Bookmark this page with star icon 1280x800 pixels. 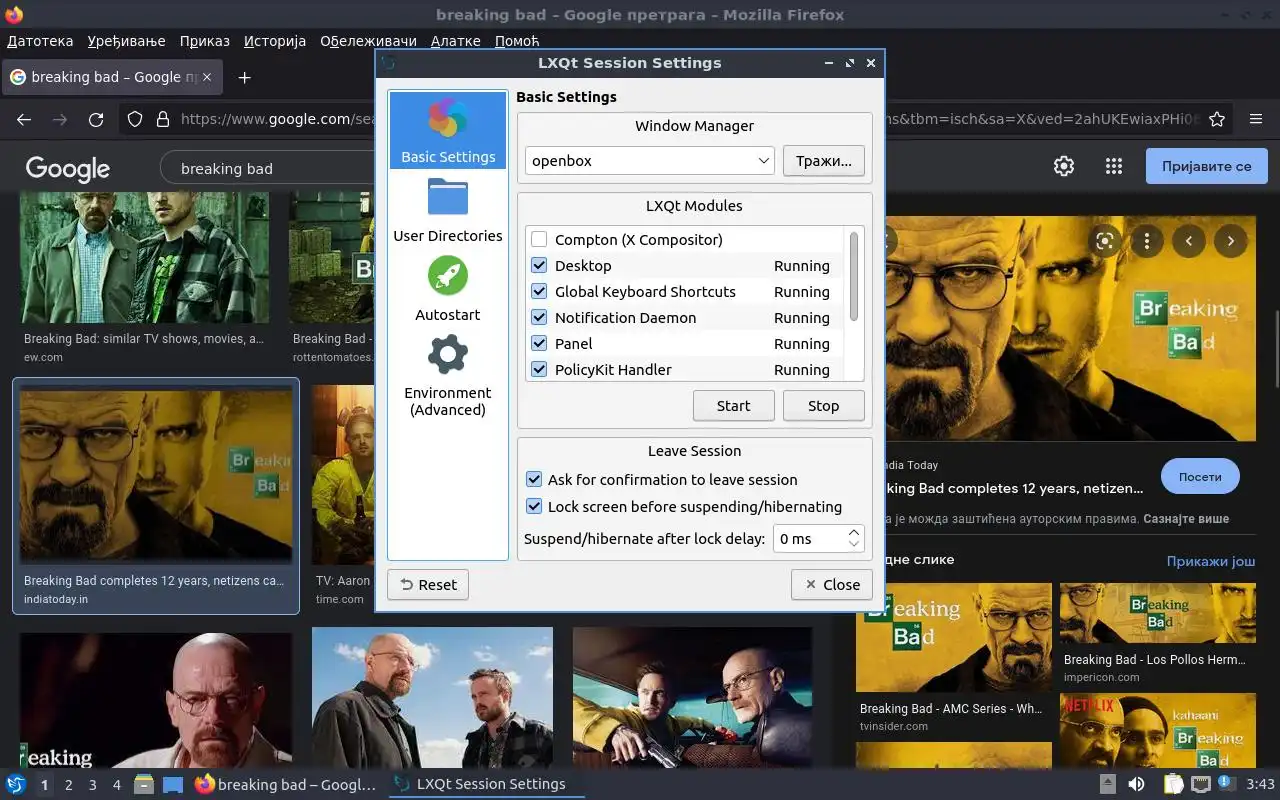[1217, 119]
